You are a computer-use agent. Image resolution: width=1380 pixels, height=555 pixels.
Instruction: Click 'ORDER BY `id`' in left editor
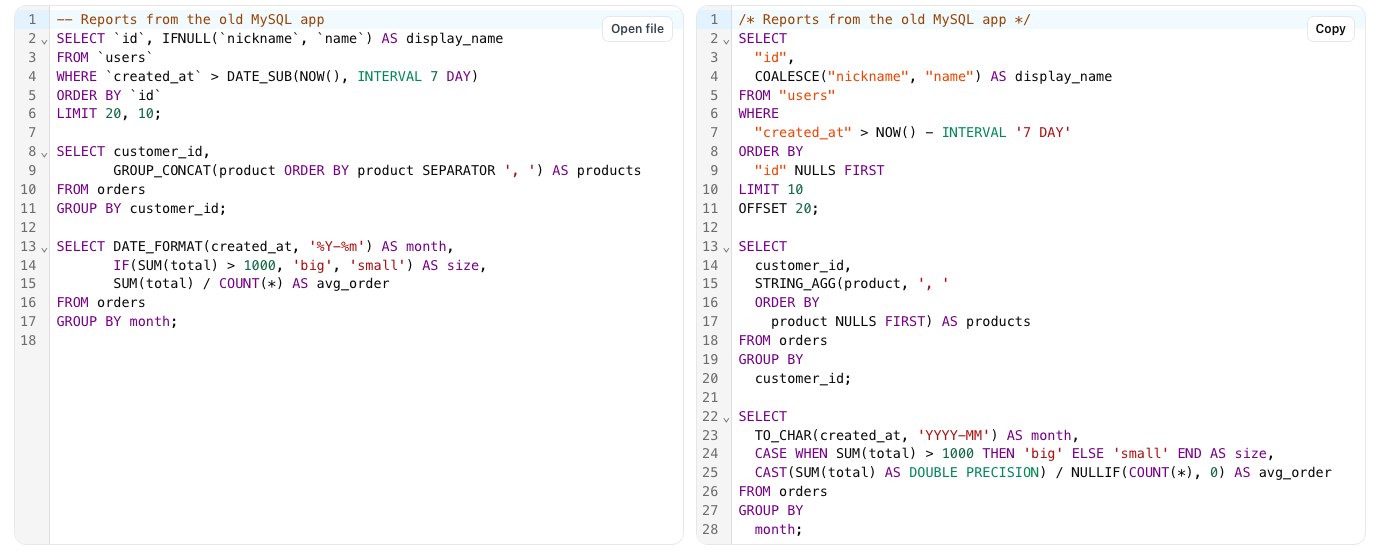tap(109, 95)
